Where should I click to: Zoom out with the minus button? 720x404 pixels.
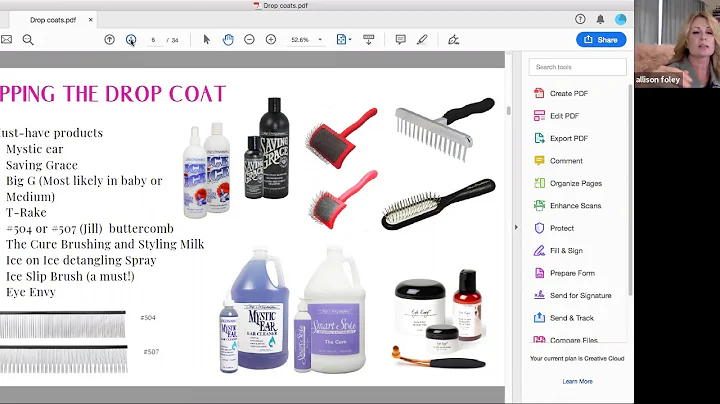(249, 40)
